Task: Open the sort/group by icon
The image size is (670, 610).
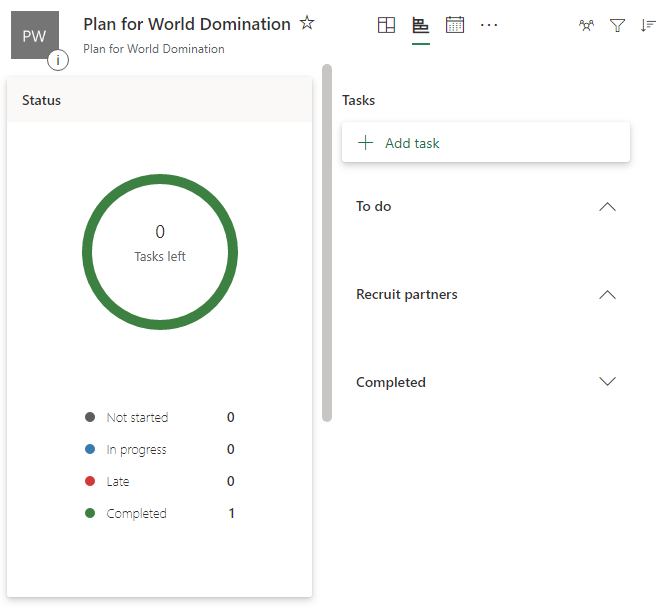Action: pyautogui.click(x=648, y=26)
